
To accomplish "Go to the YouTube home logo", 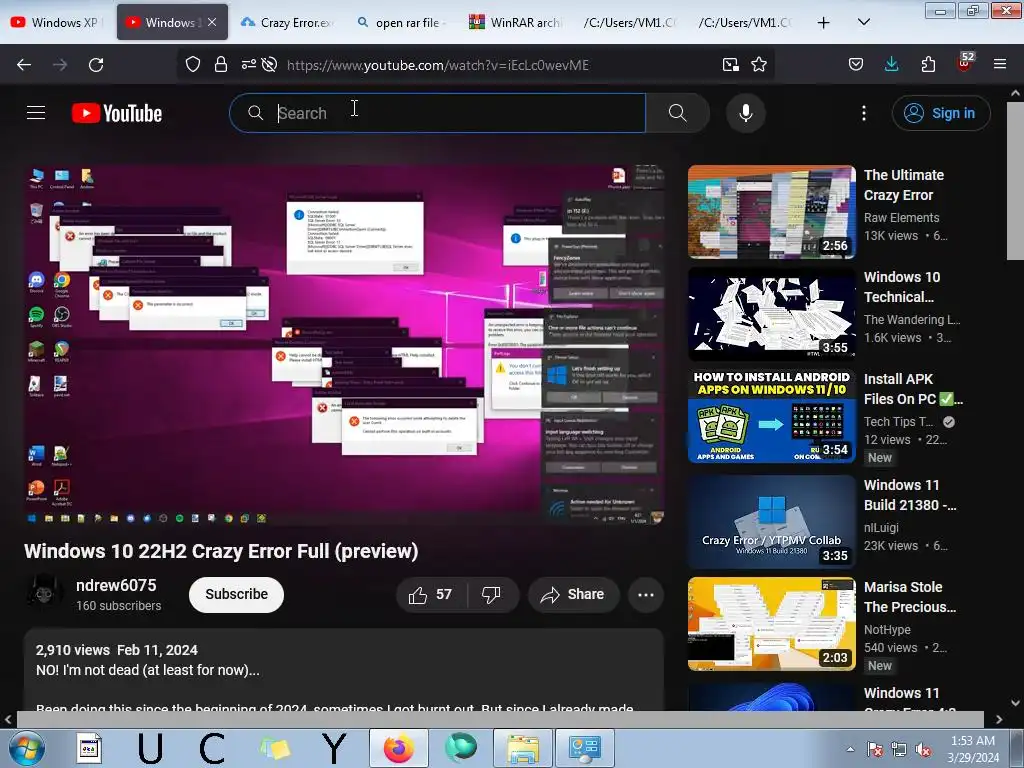I will click(x=117, y=113).
